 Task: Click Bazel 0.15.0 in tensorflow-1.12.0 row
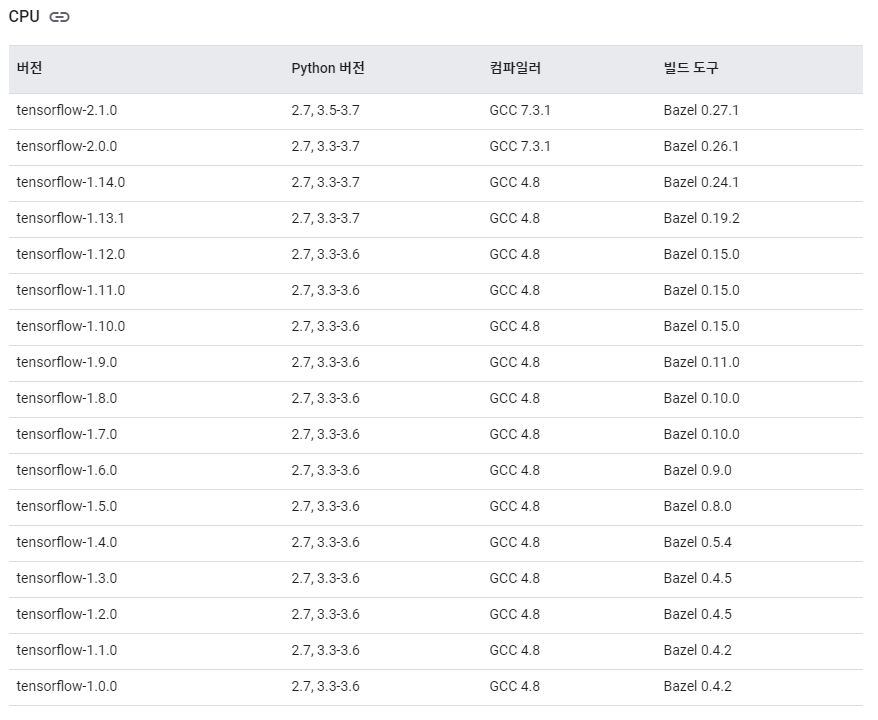702,254
